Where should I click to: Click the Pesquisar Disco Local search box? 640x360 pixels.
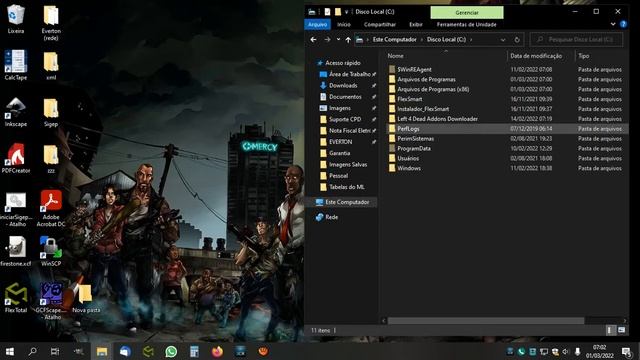coord(576,40)
